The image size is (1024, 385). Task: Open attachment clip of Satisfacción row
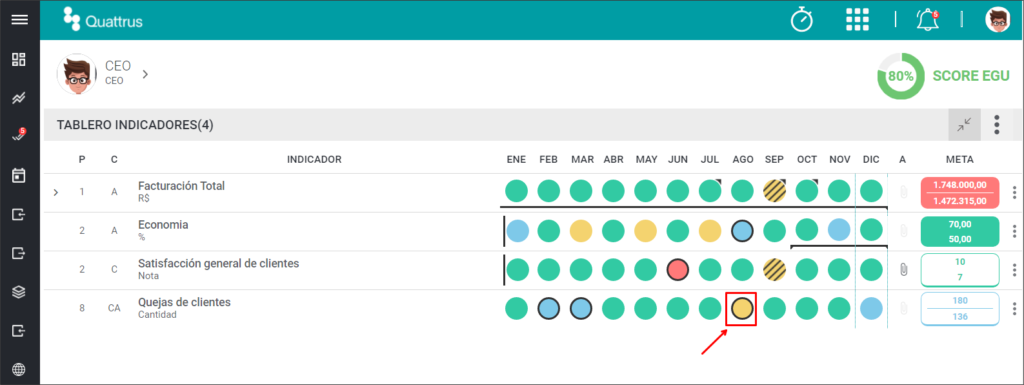[x=904, y=270]
